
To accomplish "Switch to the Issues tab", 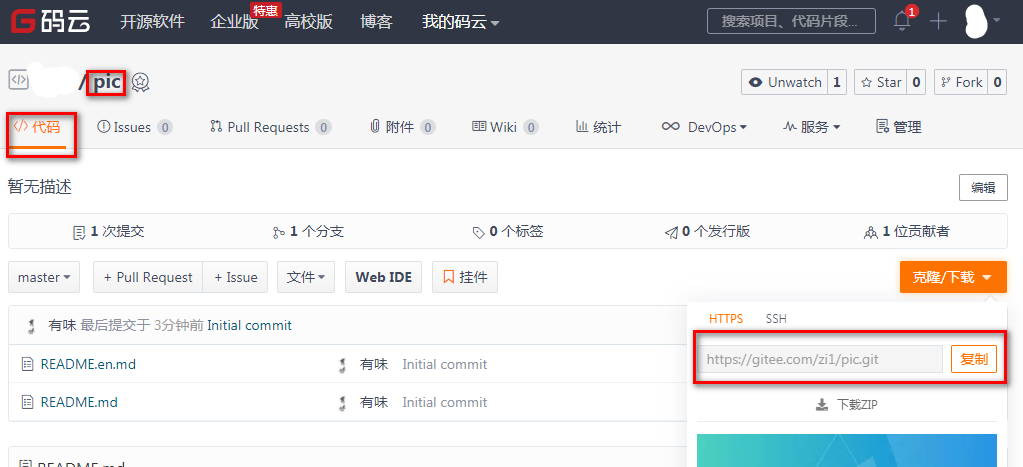I will click(x=134, y=127).
